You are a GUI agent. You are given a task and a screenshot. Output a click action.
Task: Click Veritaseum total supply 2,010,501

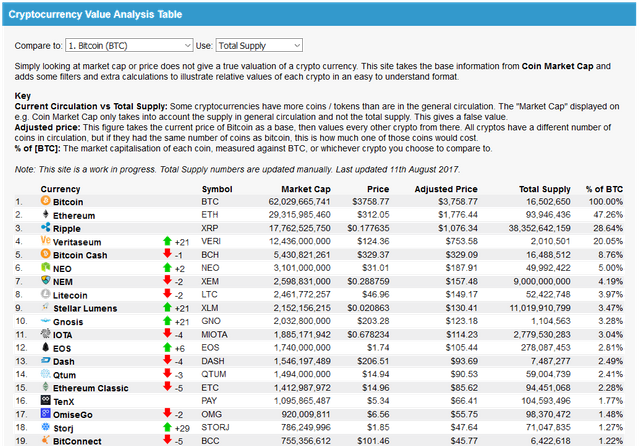tap(551, 241)
